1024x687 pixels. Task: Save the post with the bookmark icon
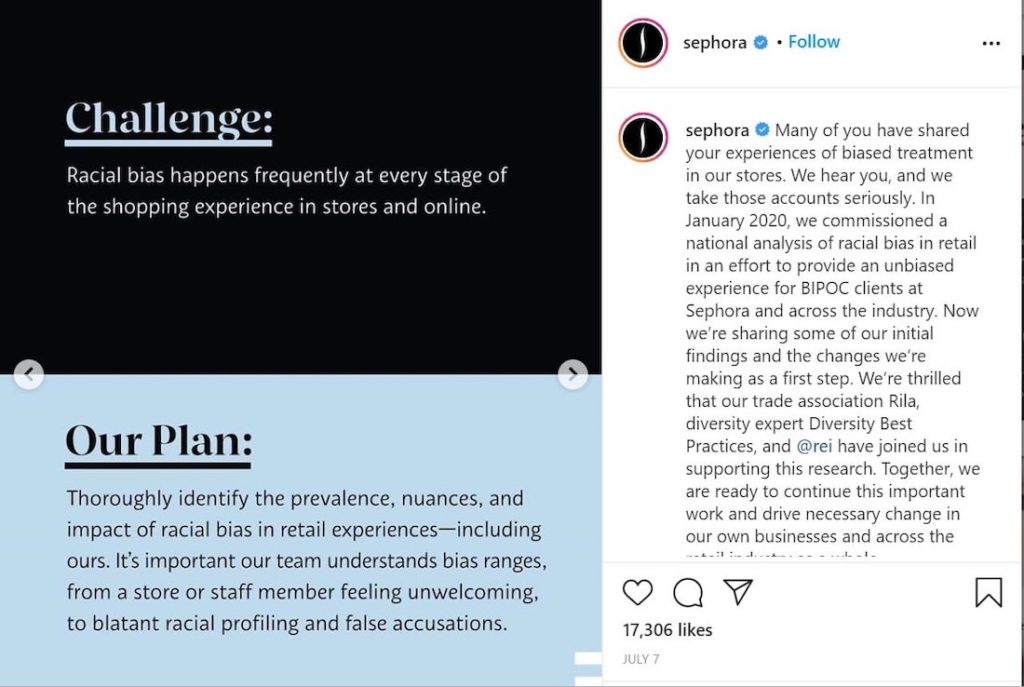pos(988,593)
